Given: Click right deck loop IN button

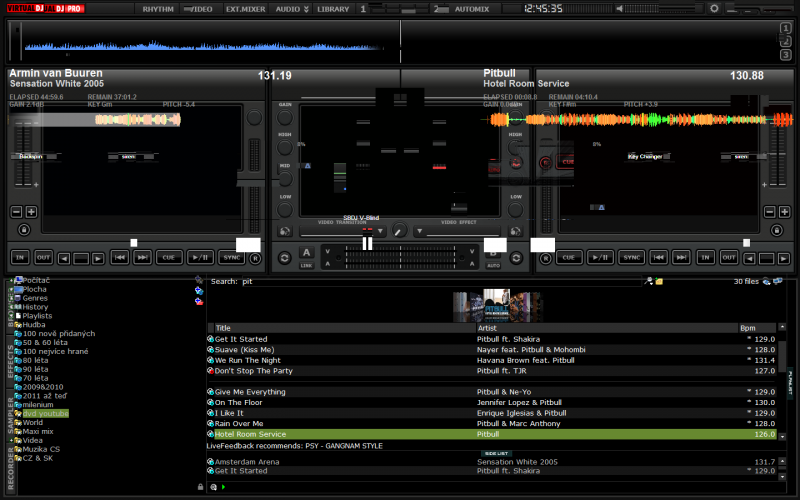Looking at the screenshot, I should tap(705, 258).
